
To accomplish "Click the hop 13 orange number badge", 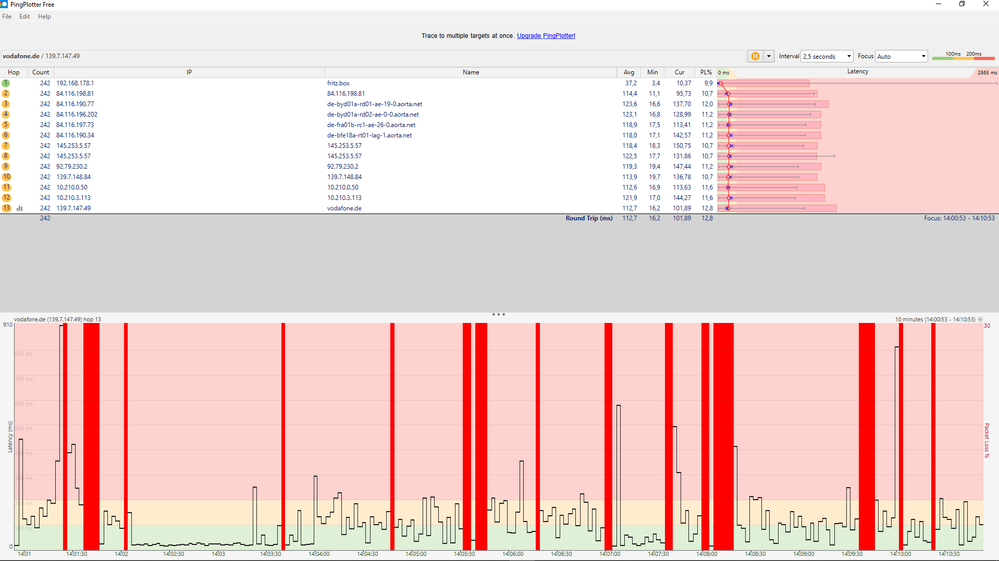I will (6, 208).
